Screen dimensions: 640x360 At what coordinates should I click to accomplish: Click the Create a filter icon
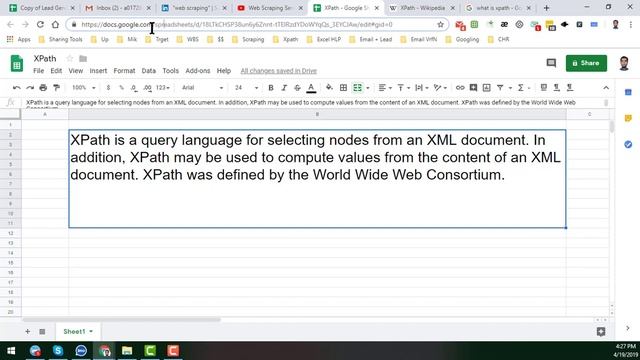pyautogui.click(x=500, y=88)
